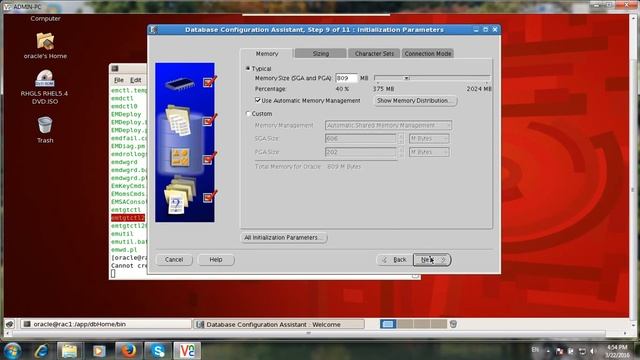Click the SGA Size spinner arrows
This screenshot has width=640, height=360.
pyautogui.click(x=400, y=138)
